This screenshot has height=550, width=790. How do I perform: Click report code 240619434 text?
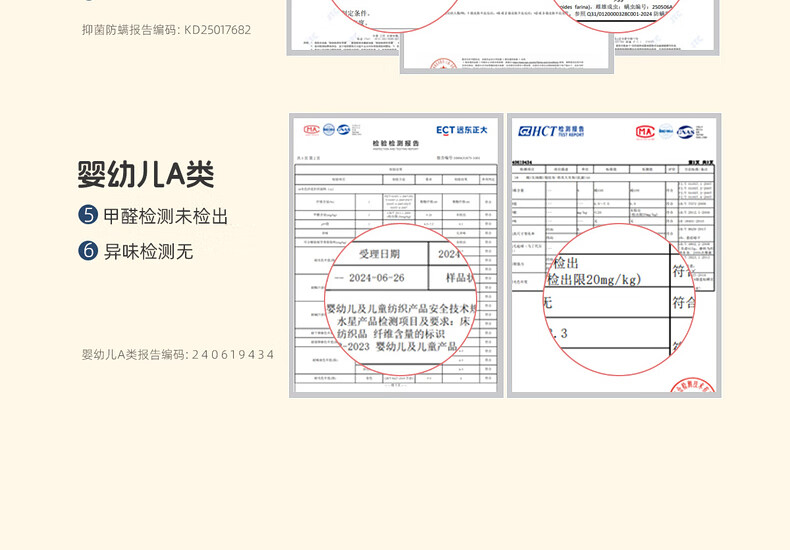pyautogui.click(x=178, y=355)
